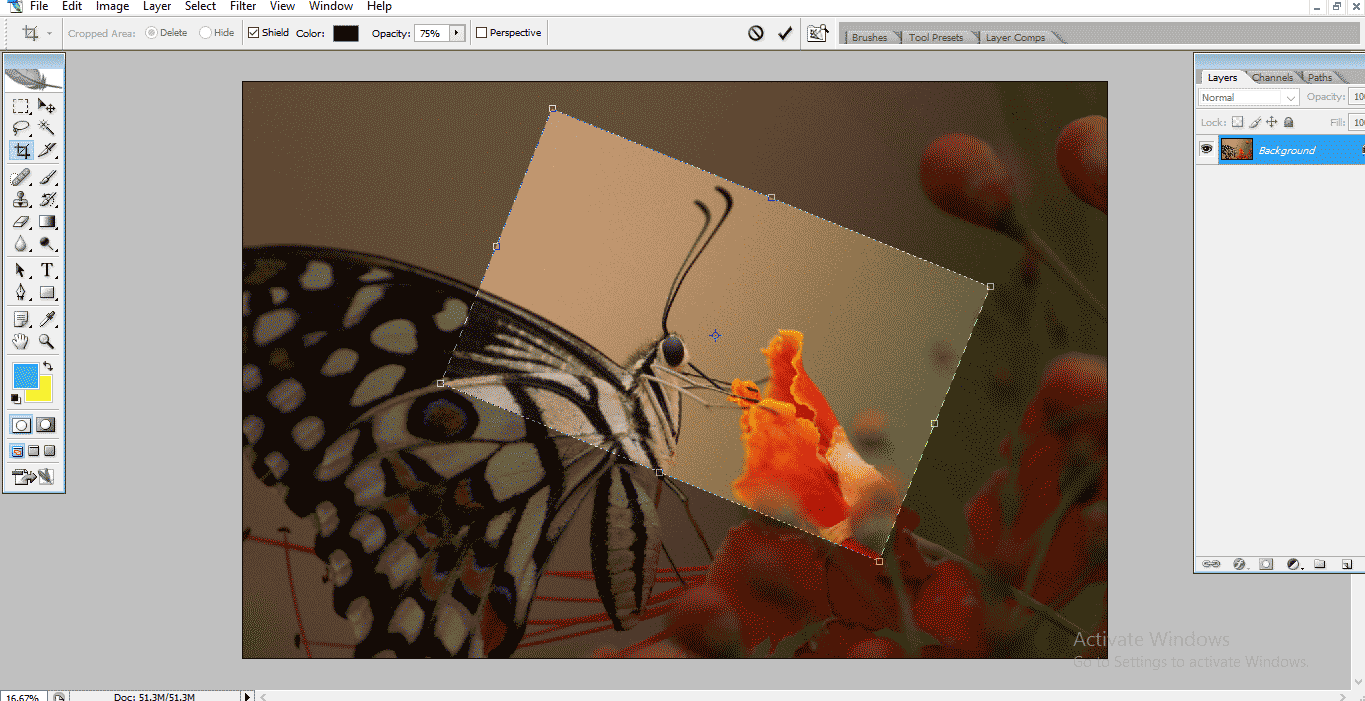The height and width of the screenshot is (701, 1365).
Task: Select the Eyedropper tool
Action: (x=47, y=320)
